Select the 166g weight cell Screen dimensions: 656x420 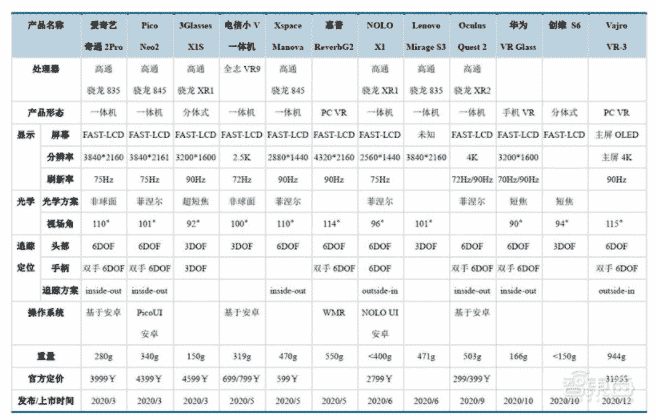tap(518, 356)
